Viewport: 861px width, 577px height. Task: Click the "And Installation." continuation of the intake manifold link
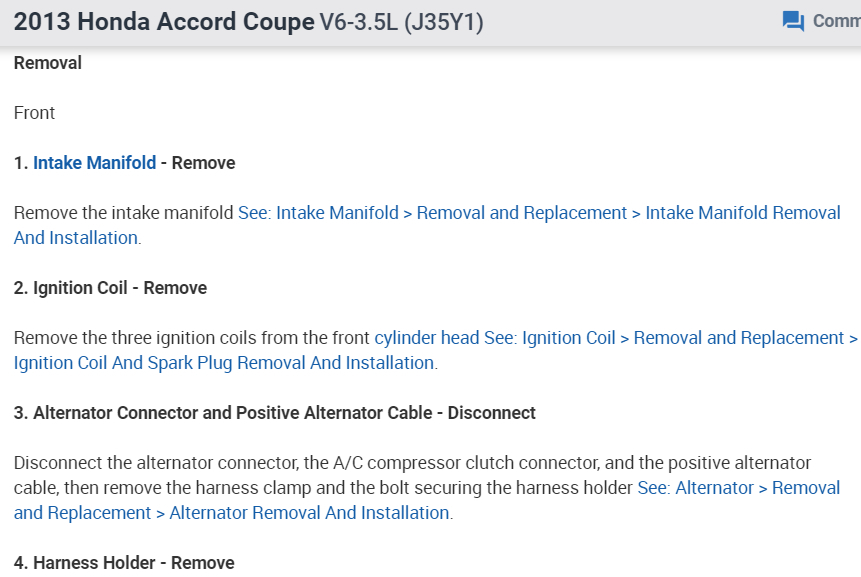tap(76, 238)
